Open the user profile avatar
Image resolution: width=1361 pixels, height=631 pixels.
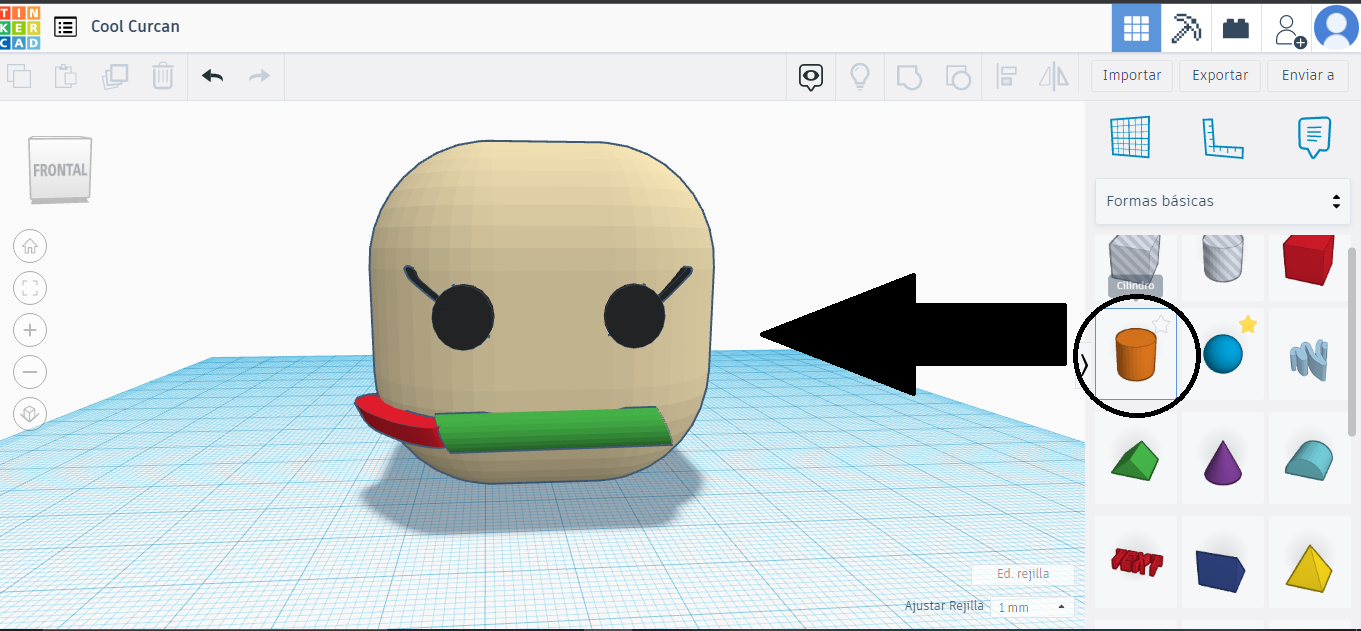1336,27
